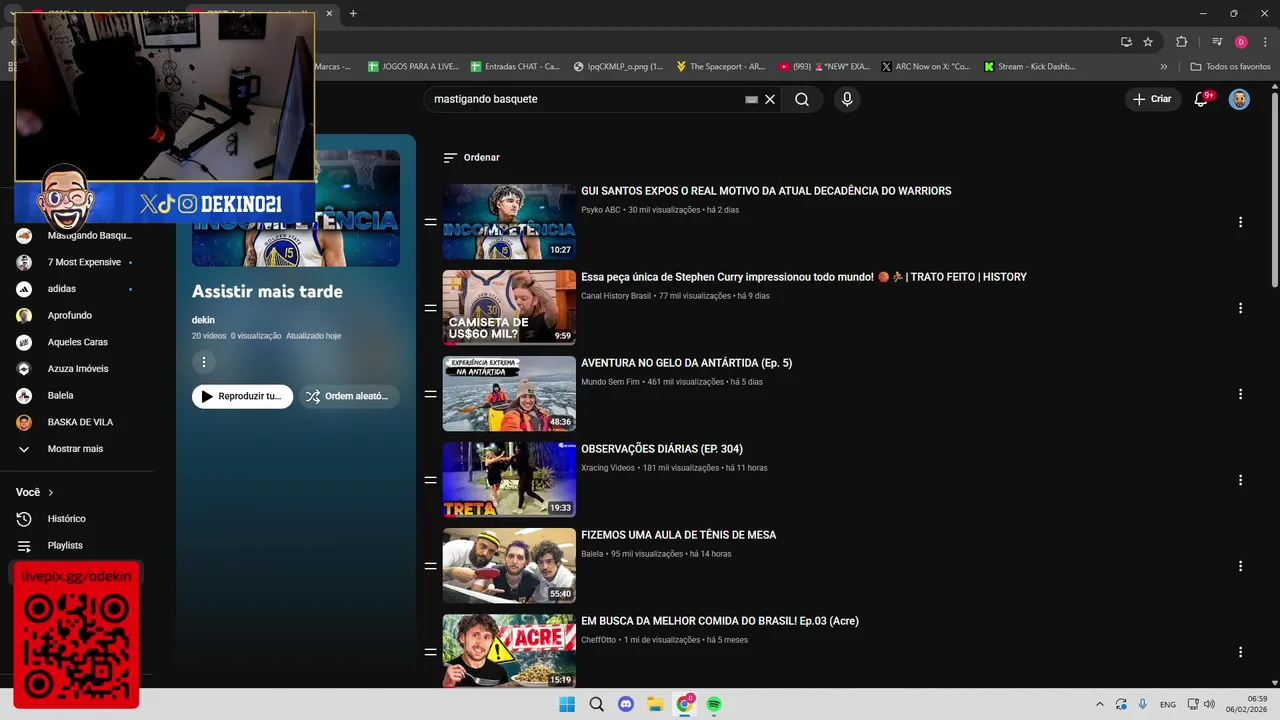Open options for the Stephen Curry video
1280x720 pixels.
tap(1240, 308)
